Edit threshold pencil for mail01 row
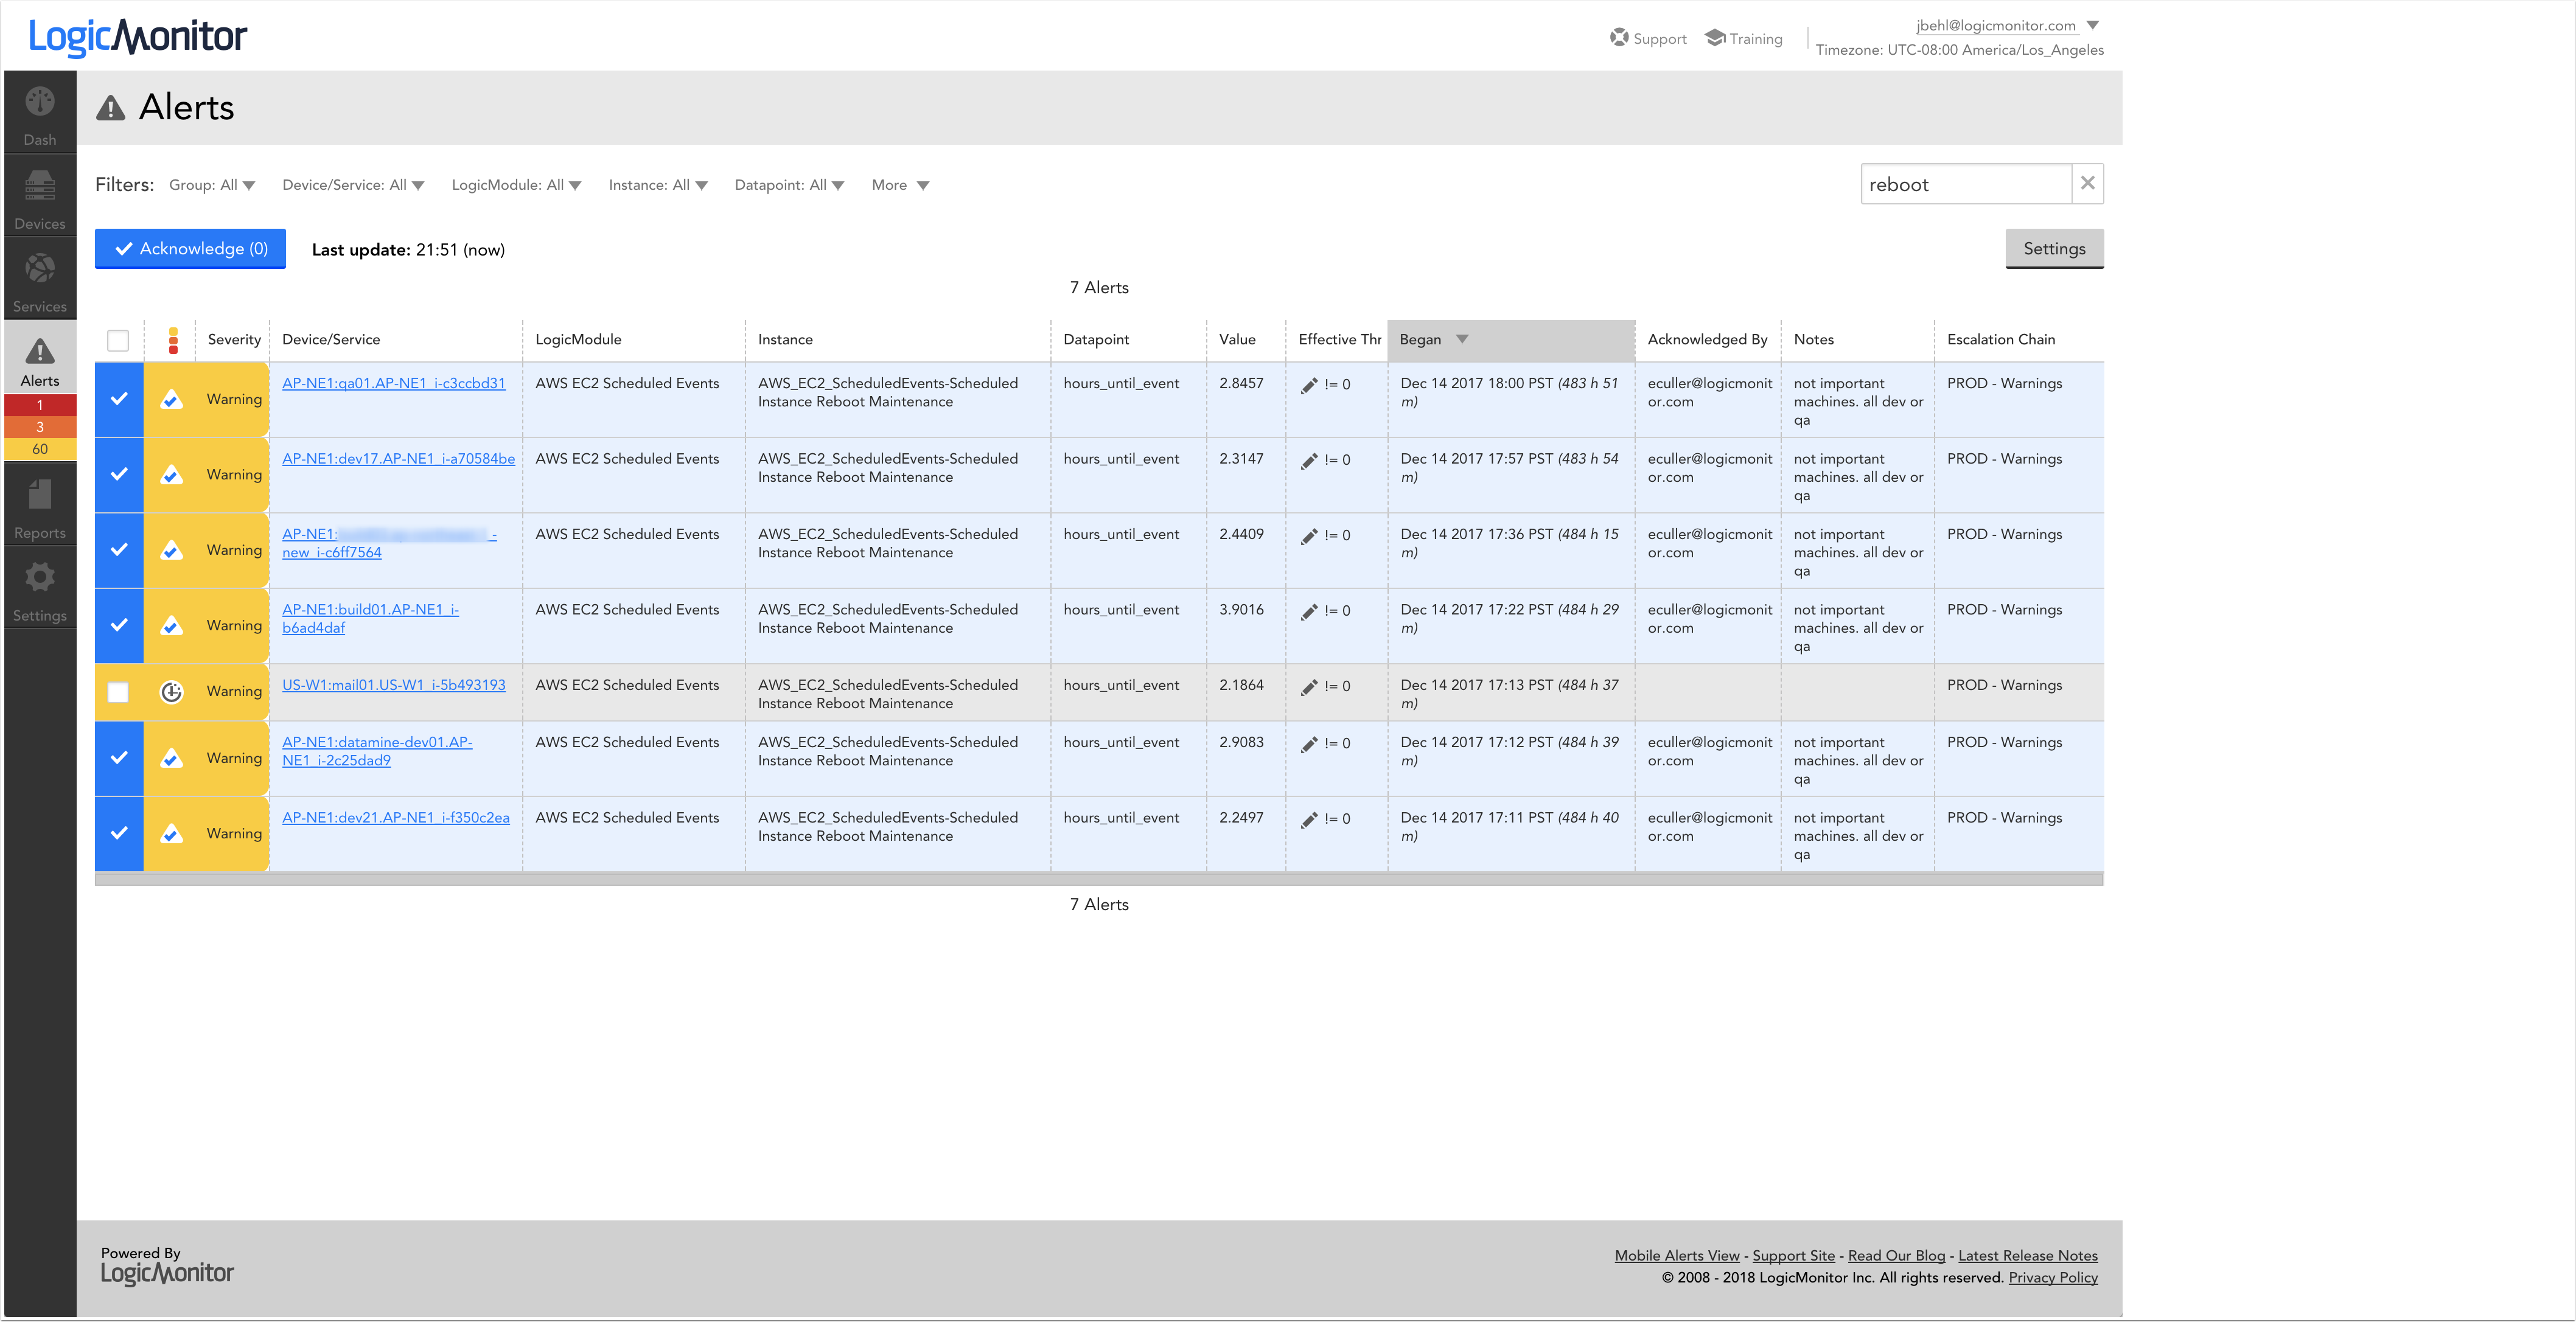2576x1322 pixels. tap(1309, 687)
